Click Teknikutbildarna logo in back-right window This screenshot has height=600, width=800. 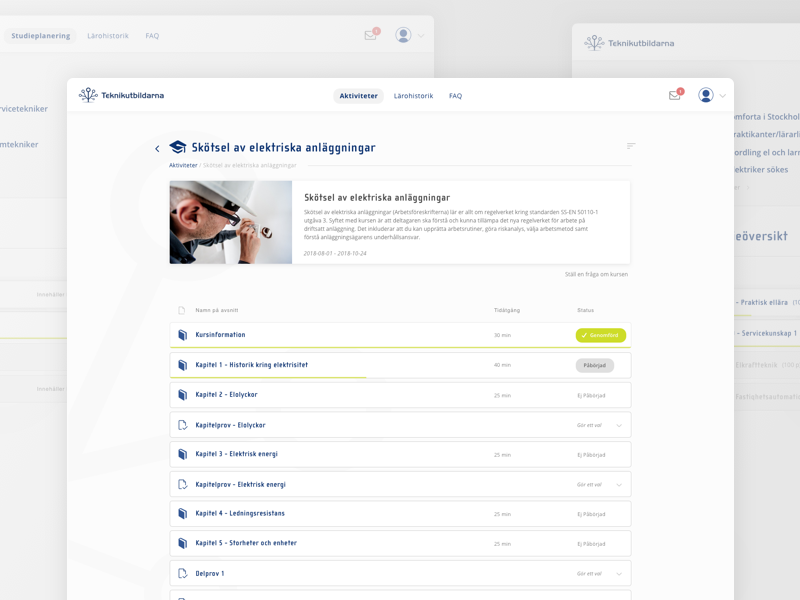630,43
